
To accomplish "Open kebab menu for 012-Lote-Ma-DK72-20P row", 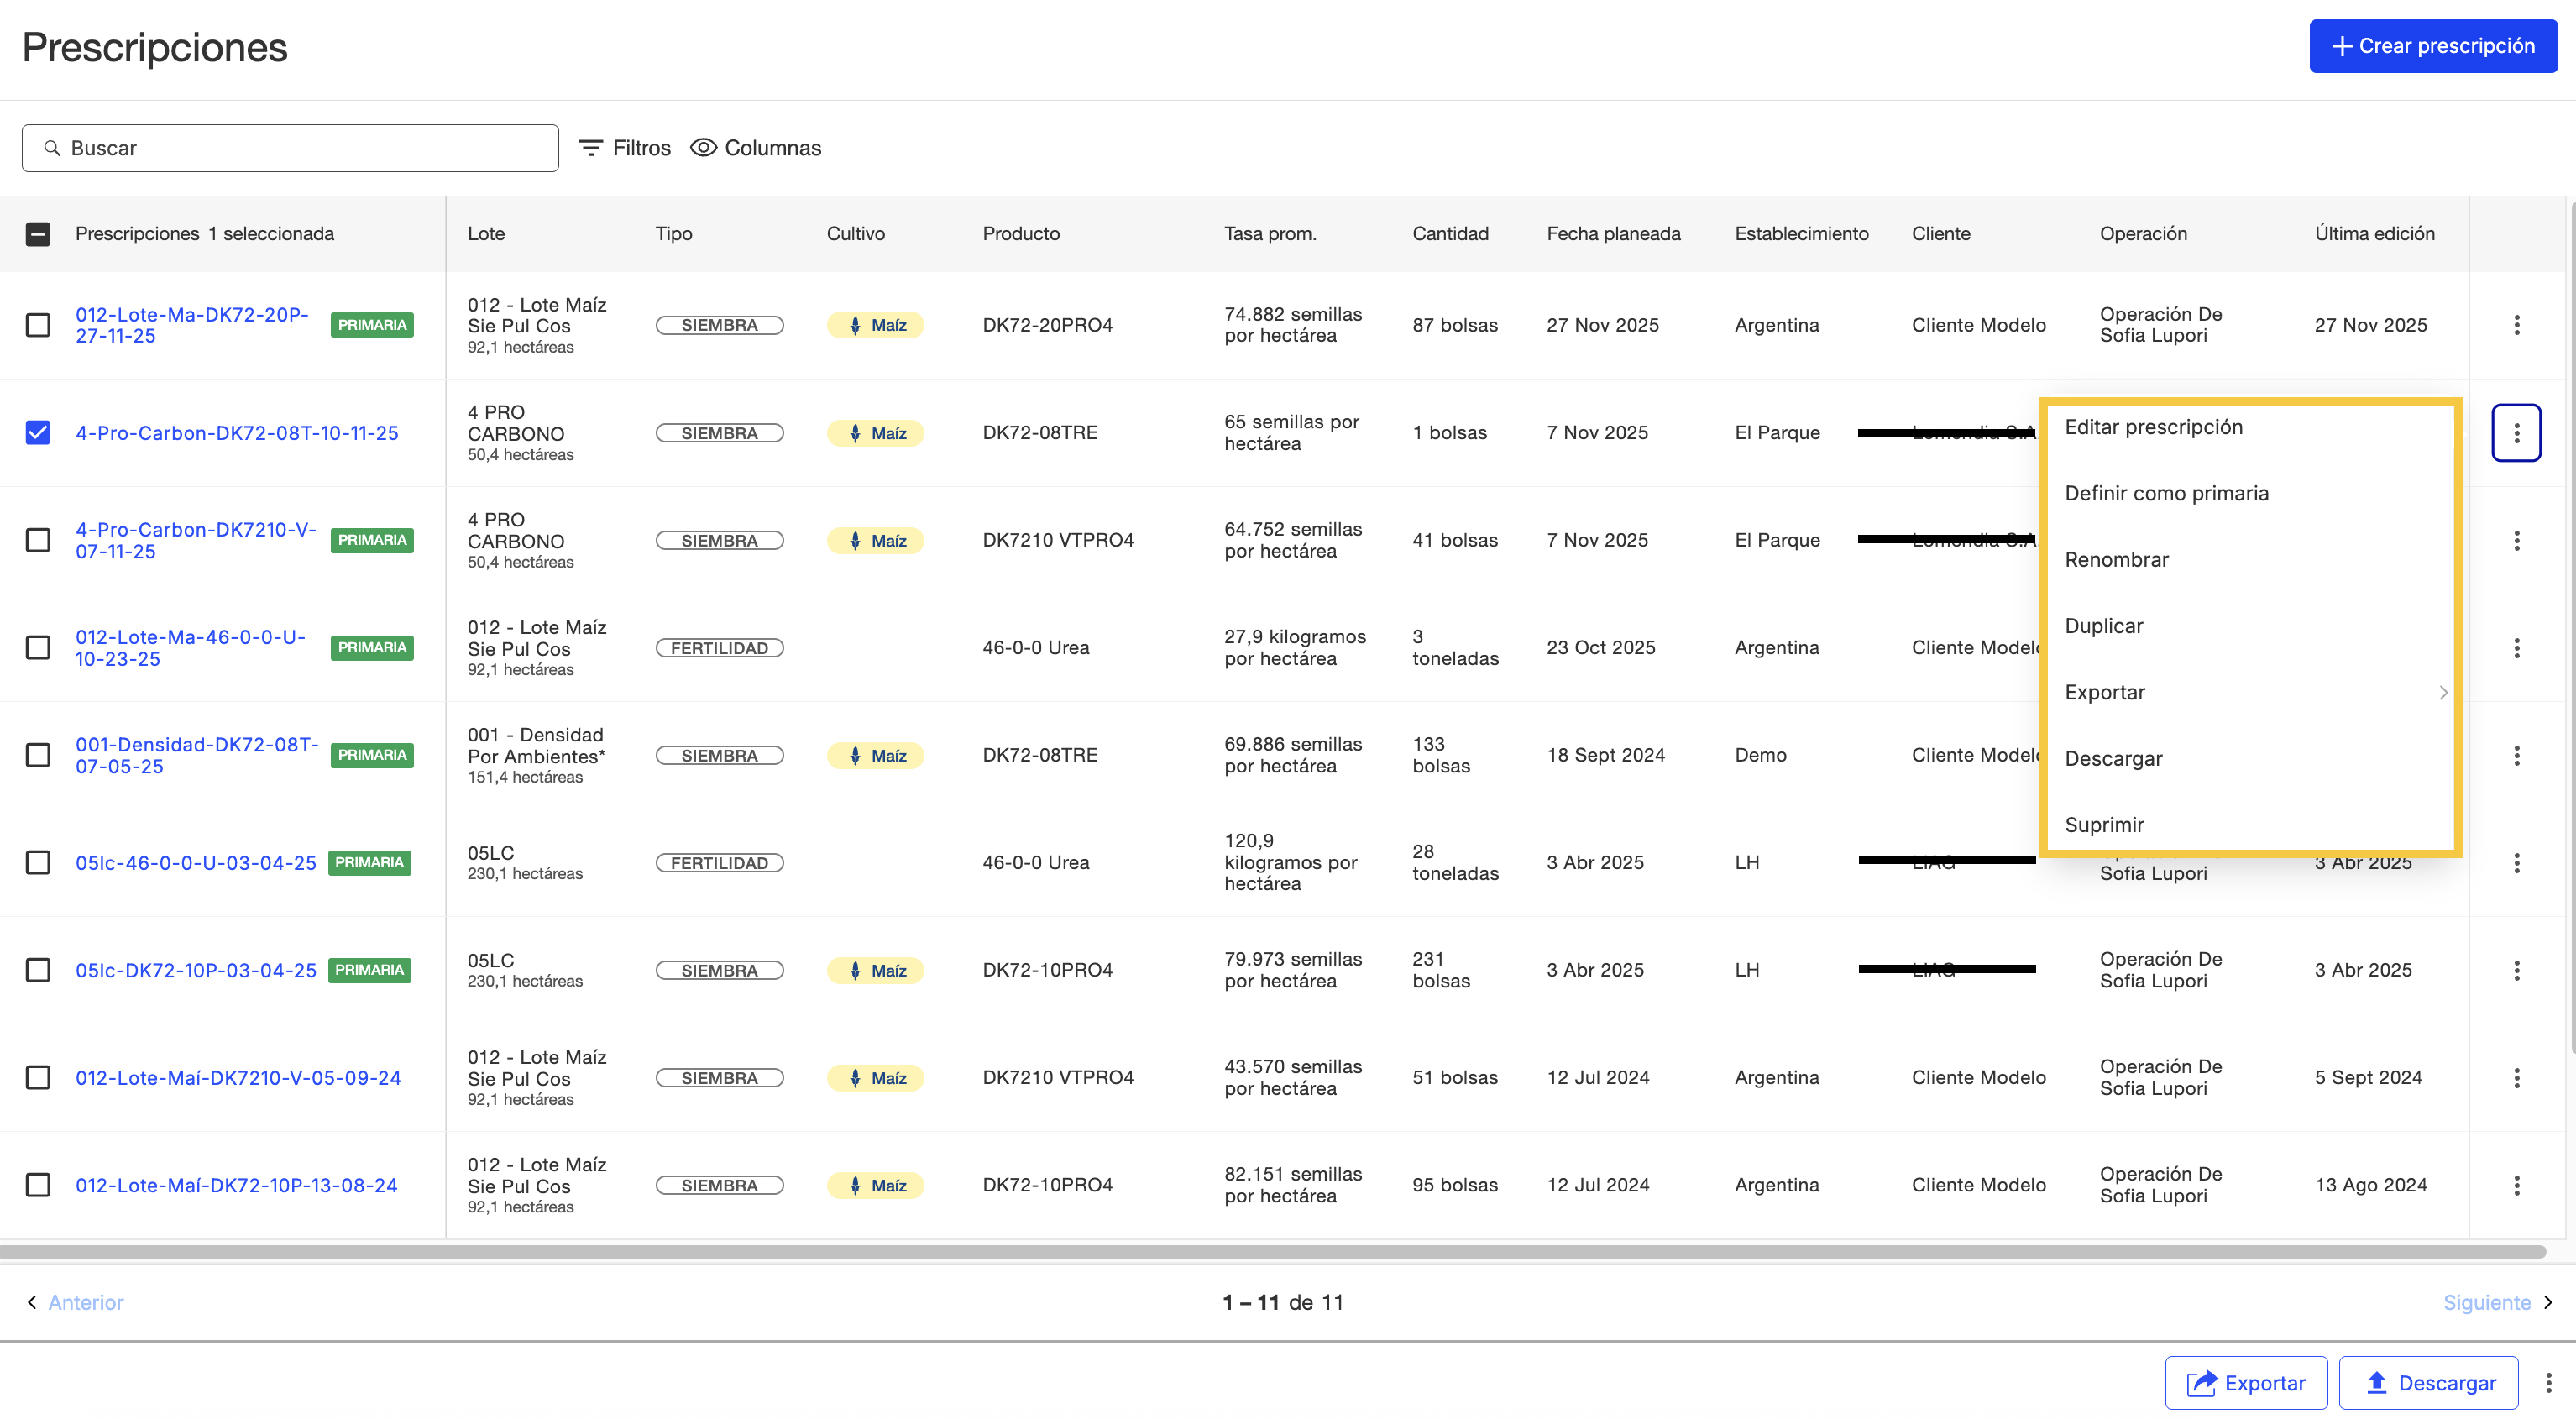I will click(2516, 325).
